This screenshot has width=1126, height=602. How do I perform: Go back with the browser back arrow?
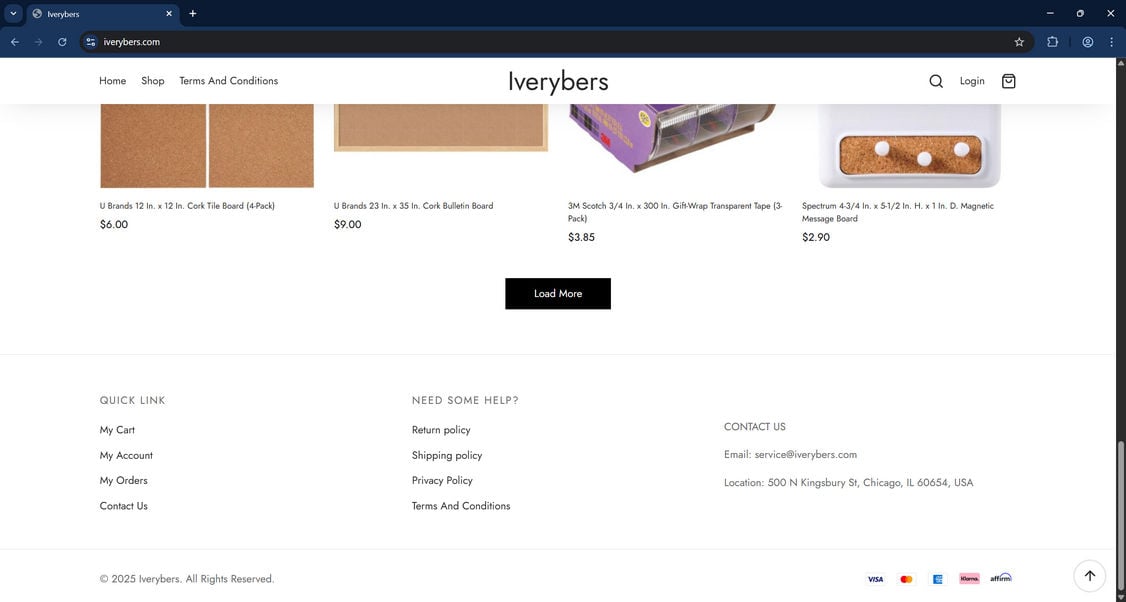[x=15, y=42]
